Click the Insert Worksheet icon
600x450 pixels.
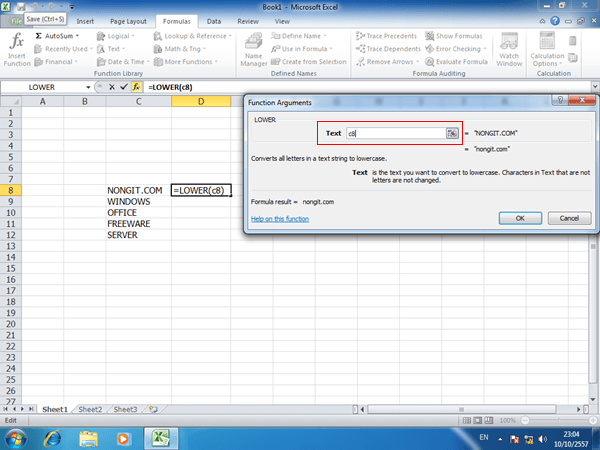153,409
